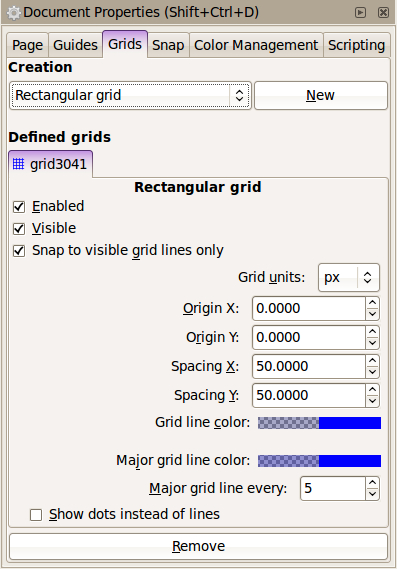Decrease Origin Y with down arrow
The height and width of the screenshot is (569, 397).
pyautogui.click(x=372, y=343)
